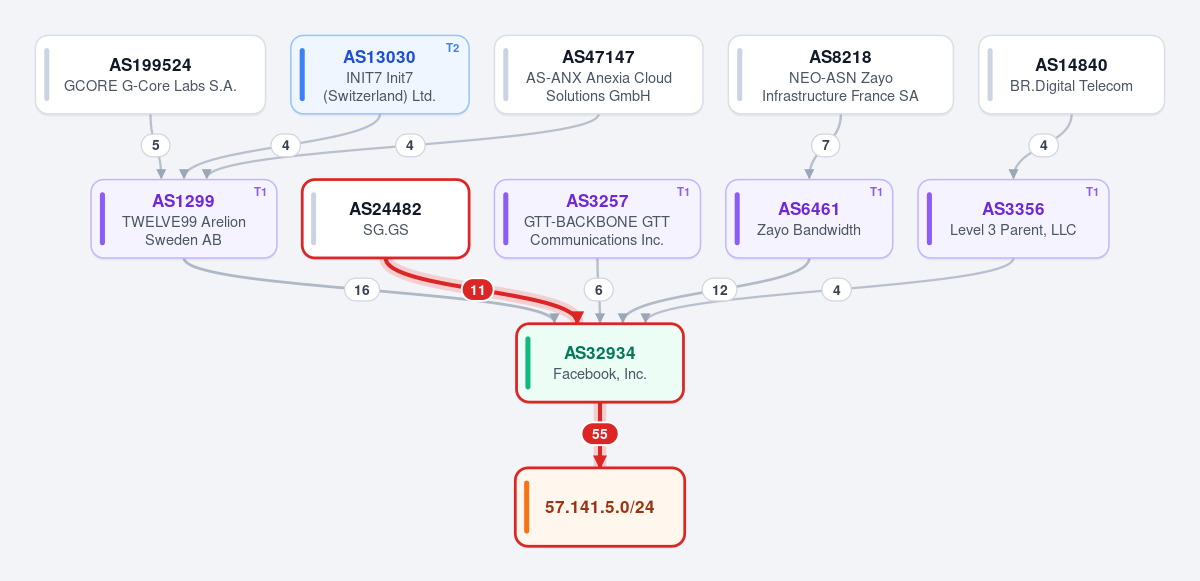The height and width of the screenshot is (581, 1200).
Task: Open the AS8218 NEO-ASN Zayo node
Action: 840,75
